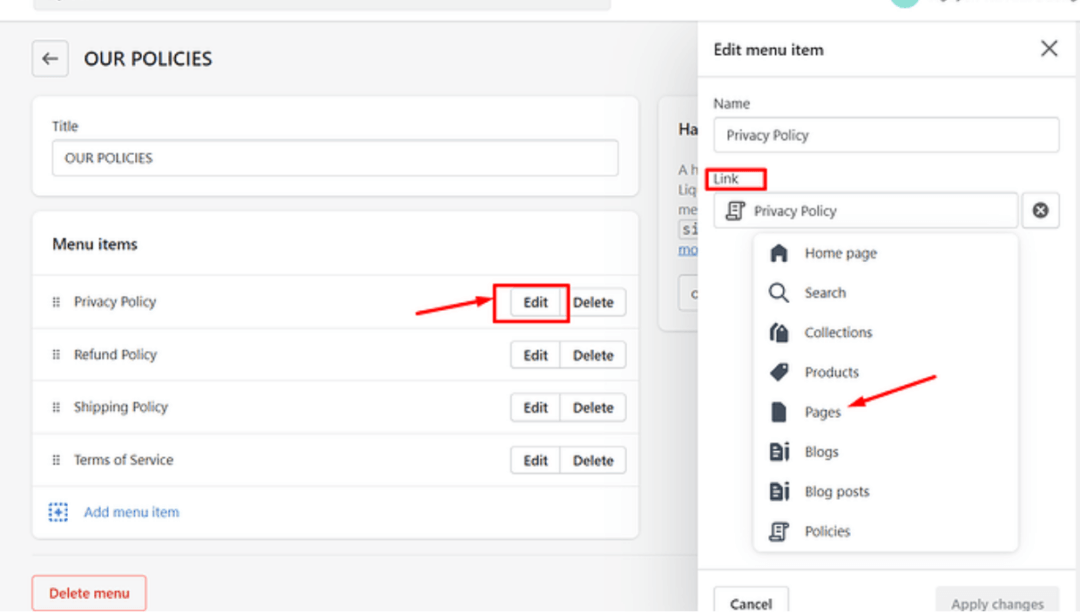Delete the Shipping Policy menu item
The image size is (1080, 613).
point(593,408)
